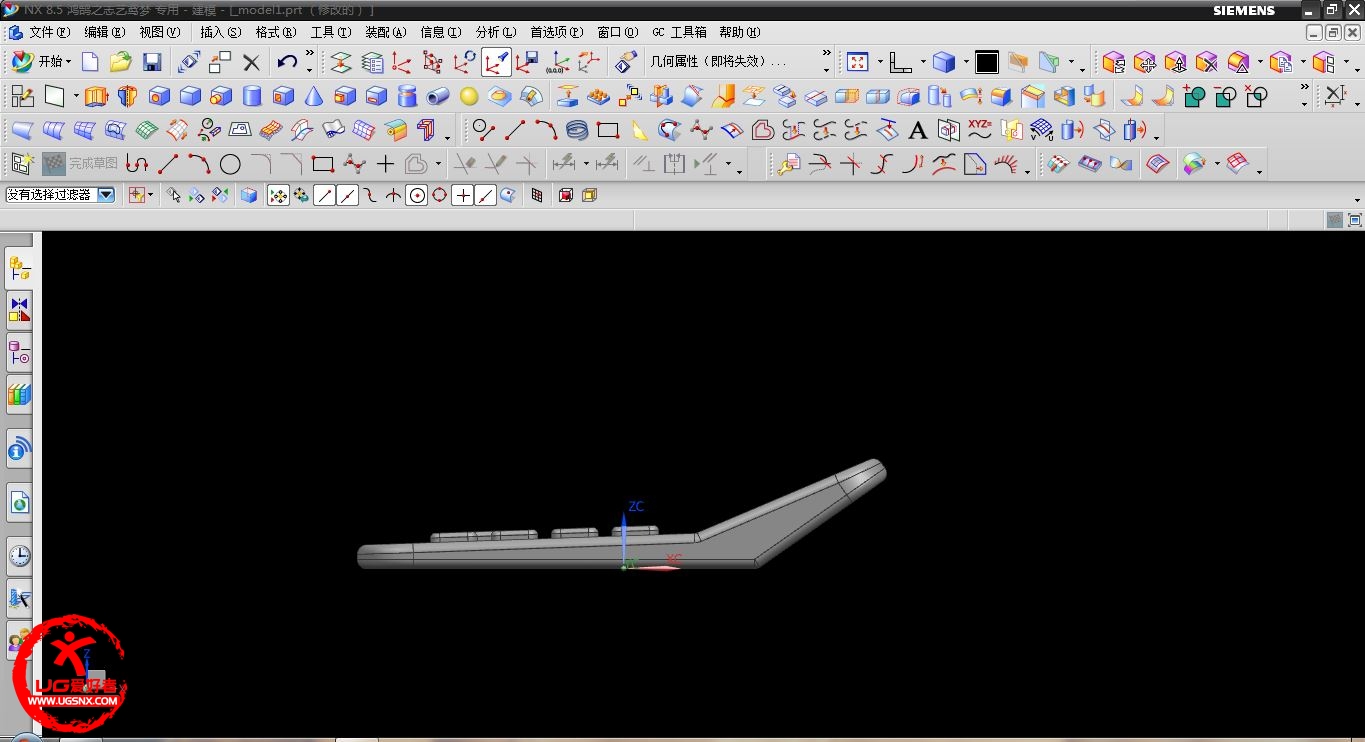The image size is (1365, 742).
Task: Click the Intersect boolean icon
Action: (x=1256, y=97)
